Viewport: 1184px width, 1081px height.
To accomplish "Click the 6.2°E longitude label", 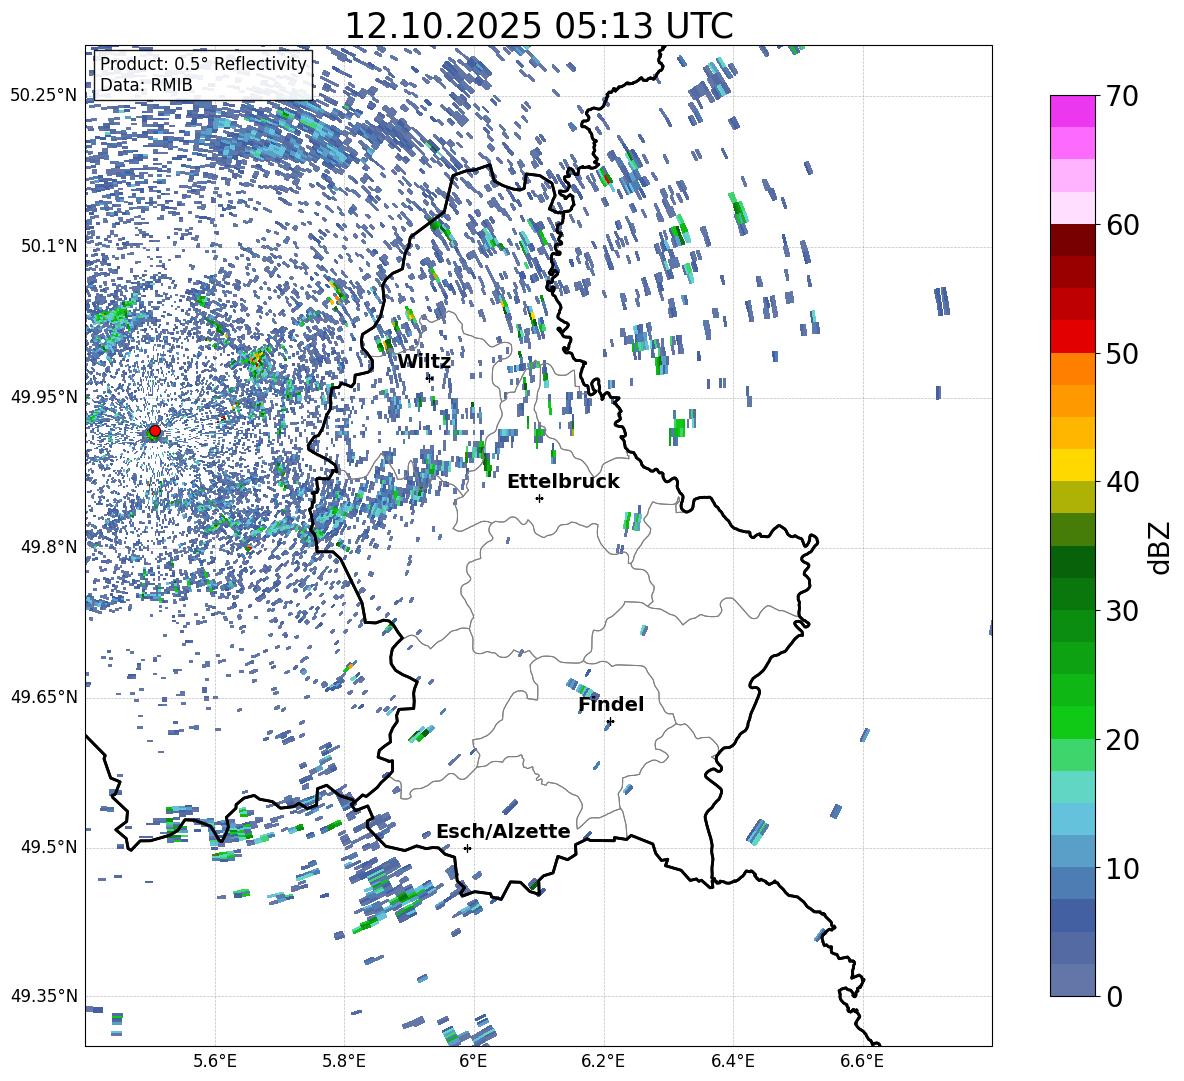I will point(603,1061).
